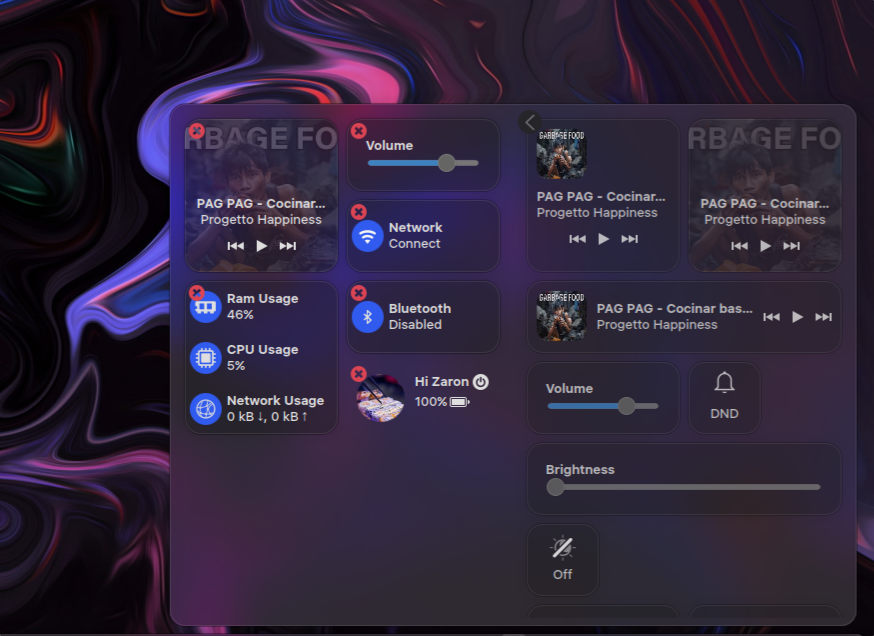Previous track in far-right full-cover media card
Screen dimensions: 874x636
[740, 246]
